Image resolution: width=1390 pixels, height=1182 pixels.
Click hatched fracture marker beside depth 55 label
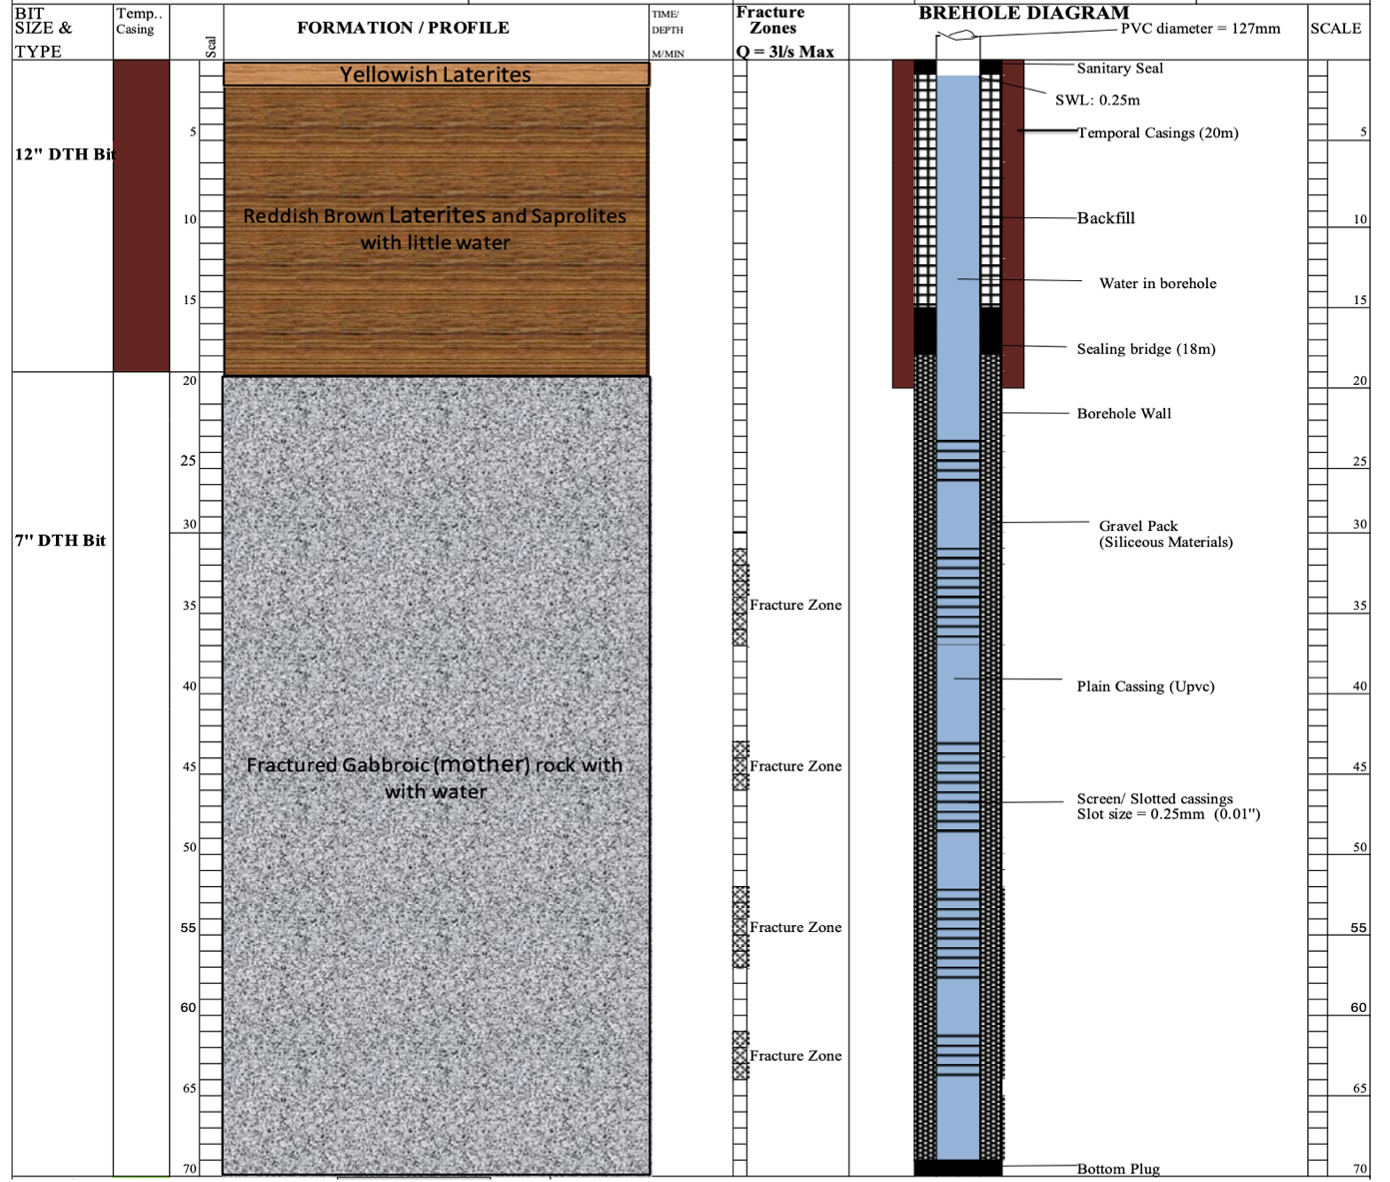pos(740,926)
